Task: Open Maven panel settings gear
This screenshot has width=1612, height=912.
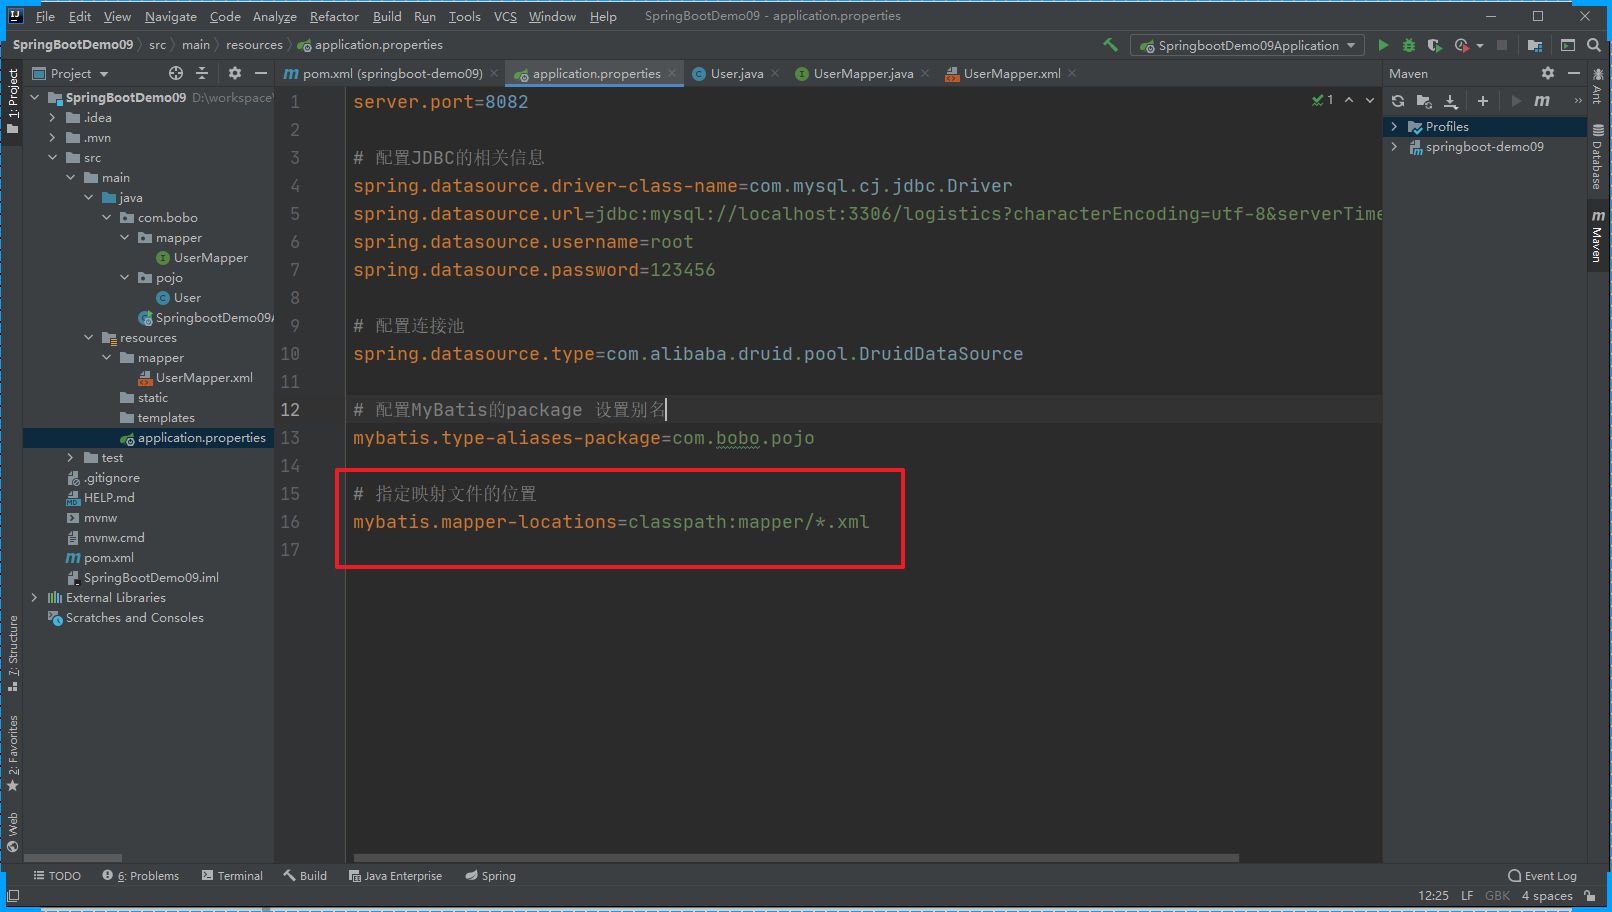Action: click(x=1548, y=73)
